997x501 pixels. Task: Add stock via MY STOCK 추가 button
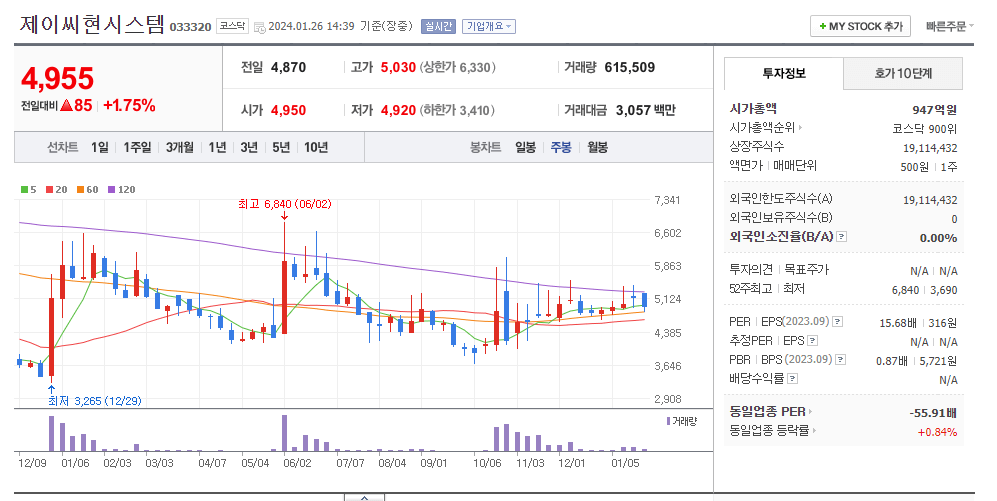tap(860, 27)
